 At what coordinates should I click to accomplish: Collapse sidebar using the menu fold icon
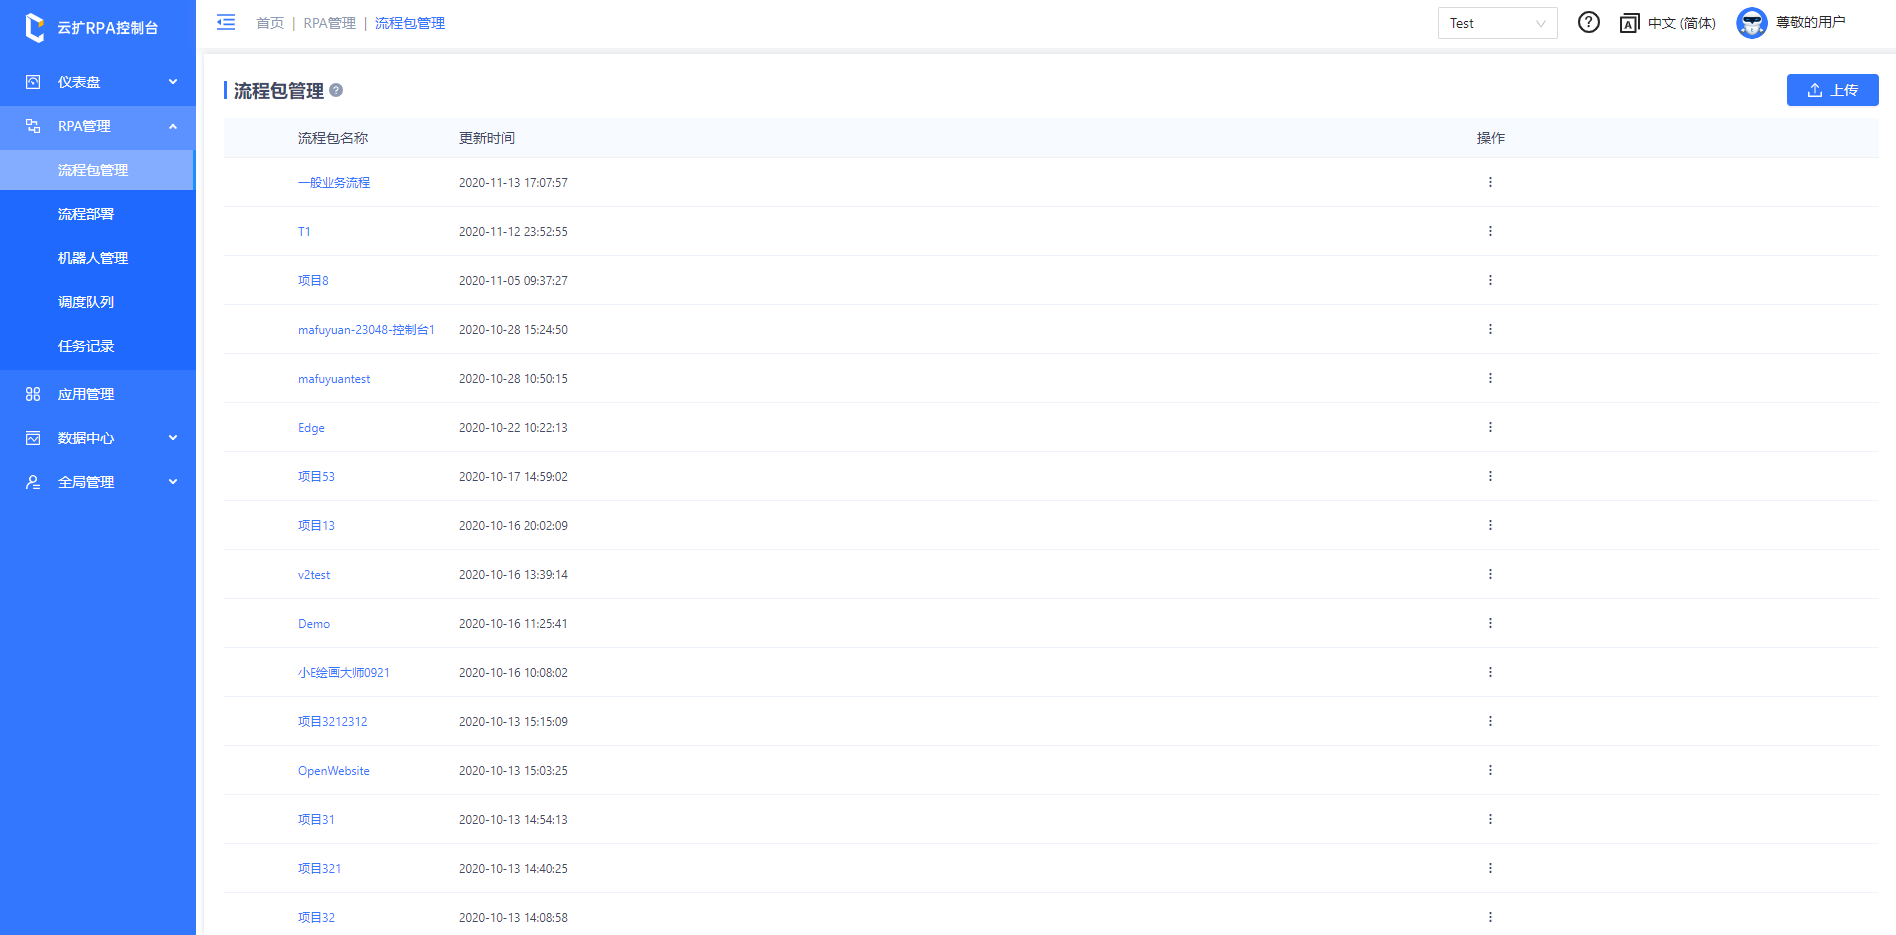point(226,22)
